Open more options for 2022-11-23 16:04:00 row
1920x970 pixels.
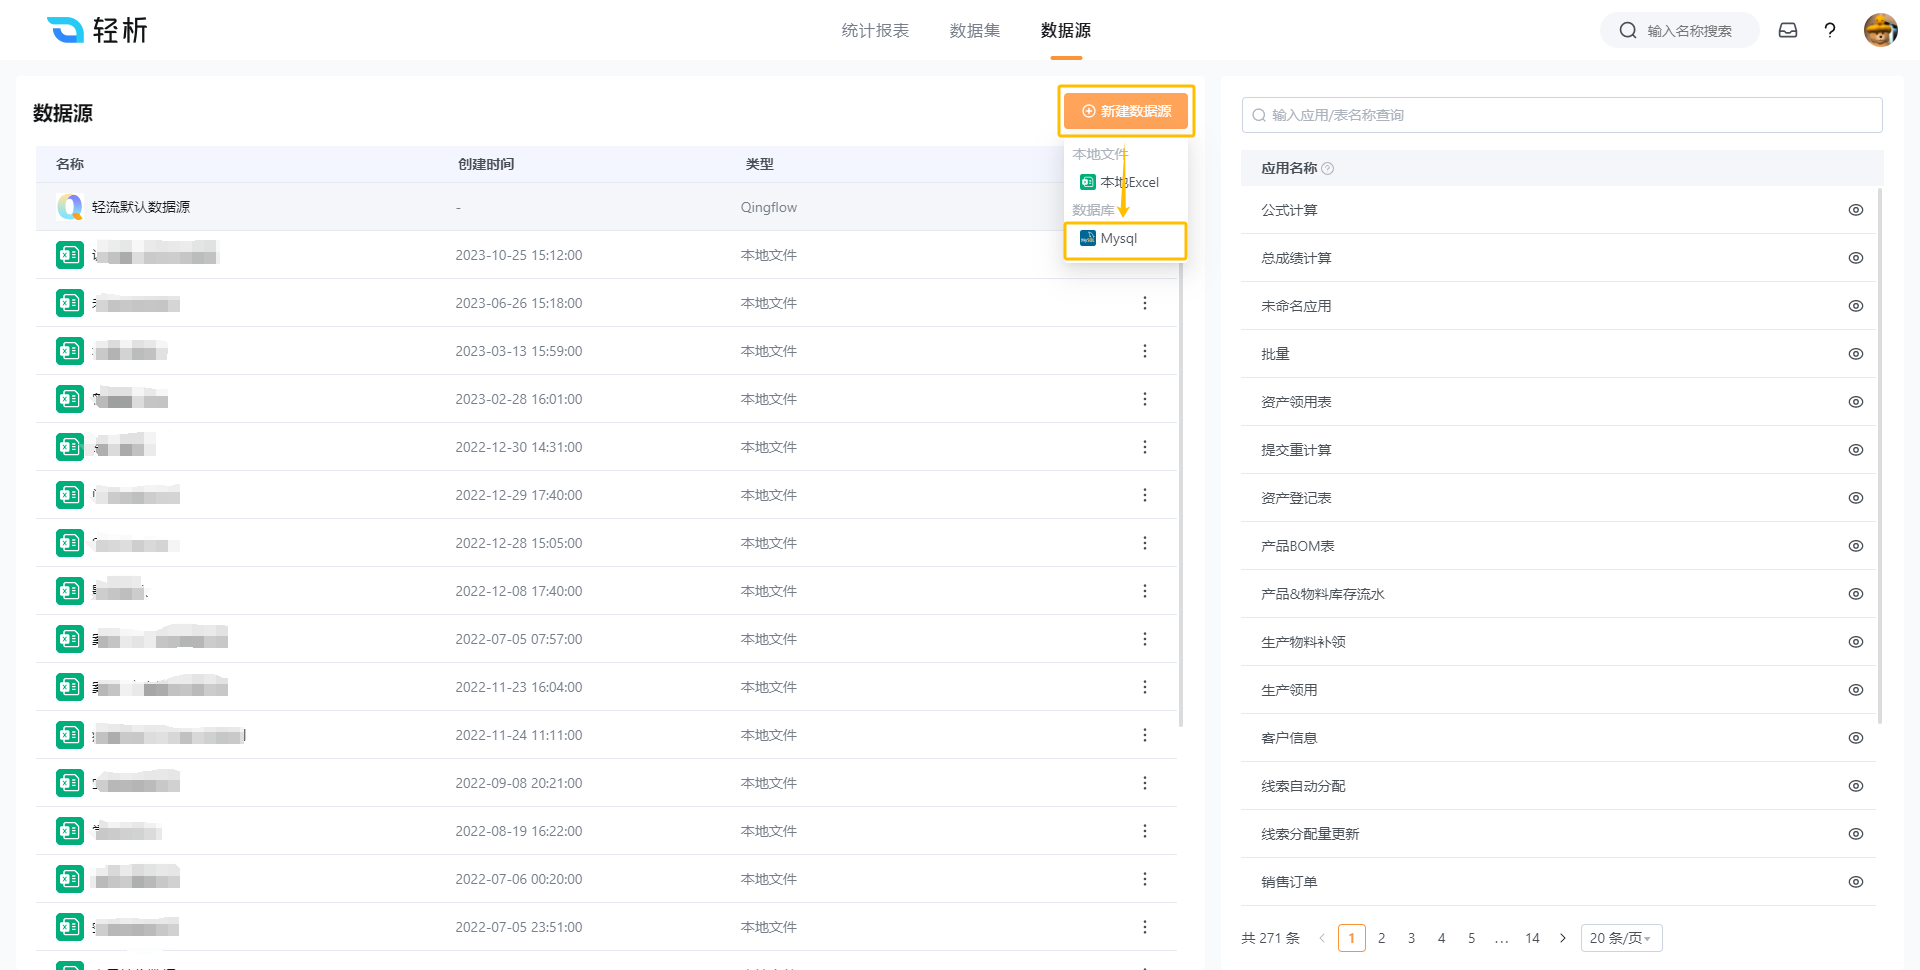click(x=1145, y=687)
